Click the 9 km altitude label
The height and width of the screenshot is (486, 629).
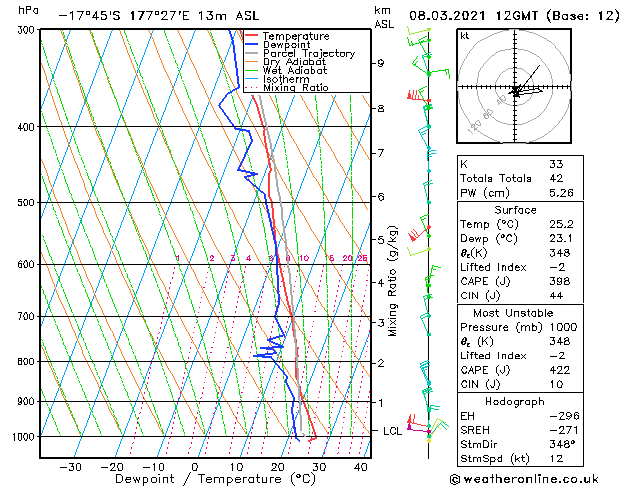coord(380,63)
